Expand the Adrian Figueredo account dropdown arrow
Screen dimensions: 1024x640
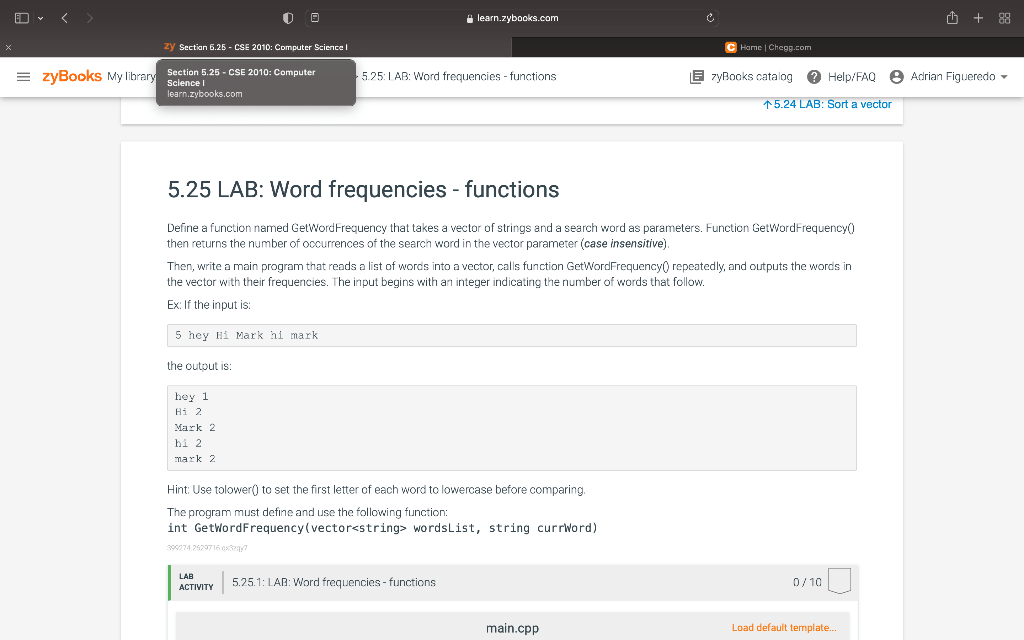click(x=1004, y=77)
